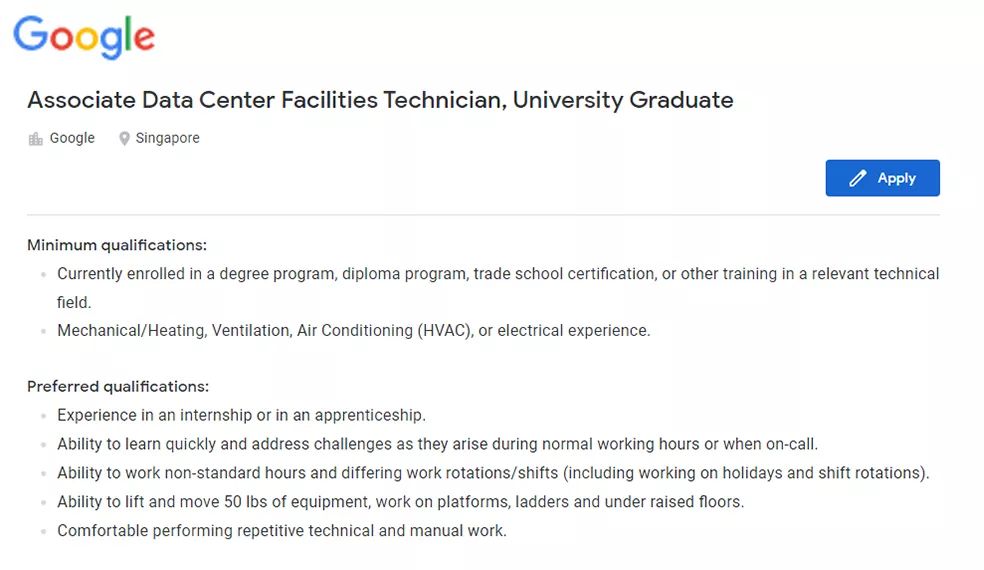Open the Google company name link
984x570 pixels.
[x=72, y=138]
